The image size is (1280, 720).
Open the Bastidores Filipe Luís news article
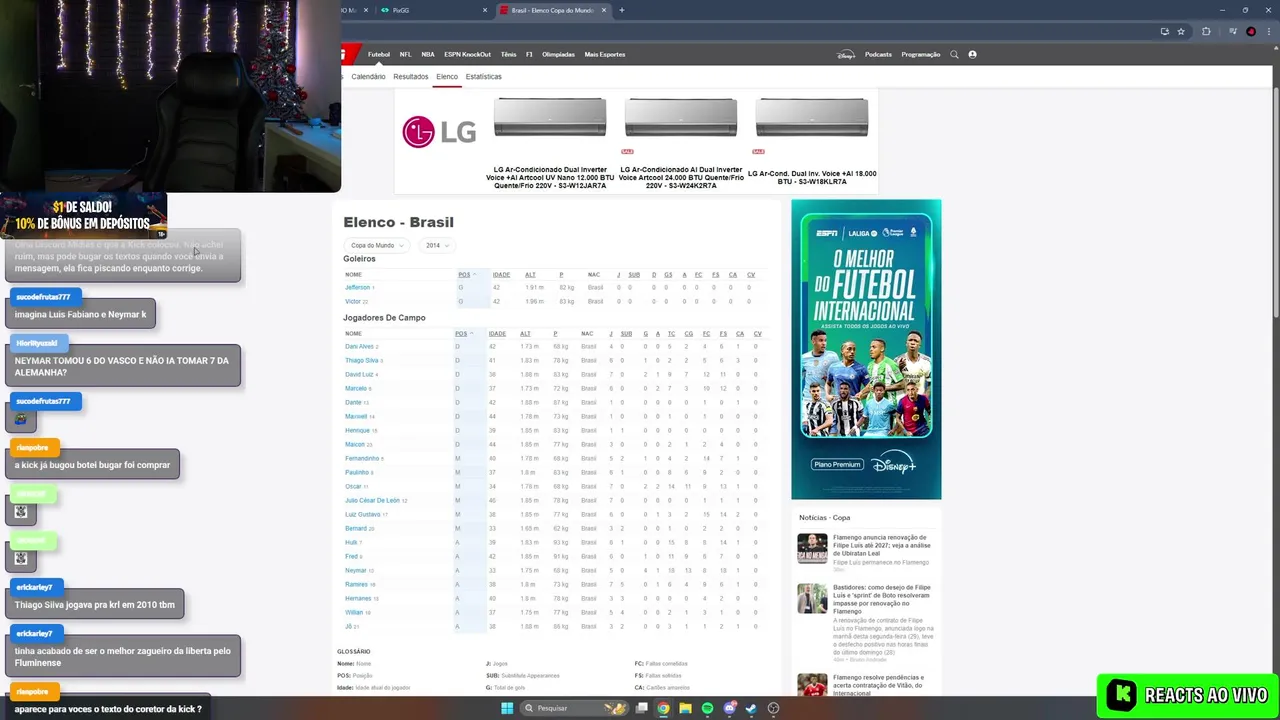(881, 599)
